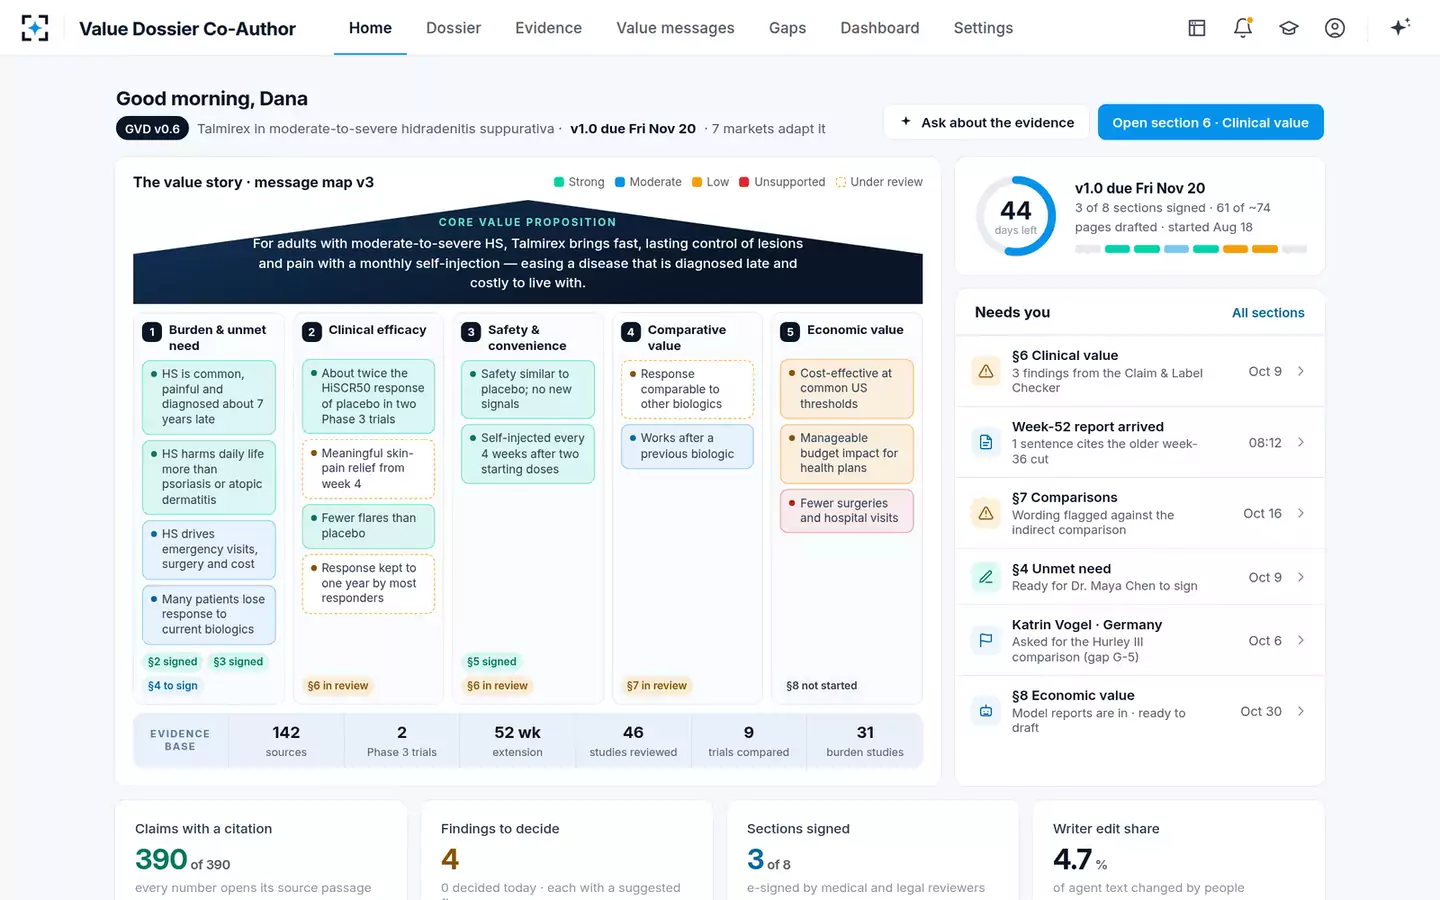
Task: Open the core value proposition banner
Action: pyautogui.click(x=528, y=253)
